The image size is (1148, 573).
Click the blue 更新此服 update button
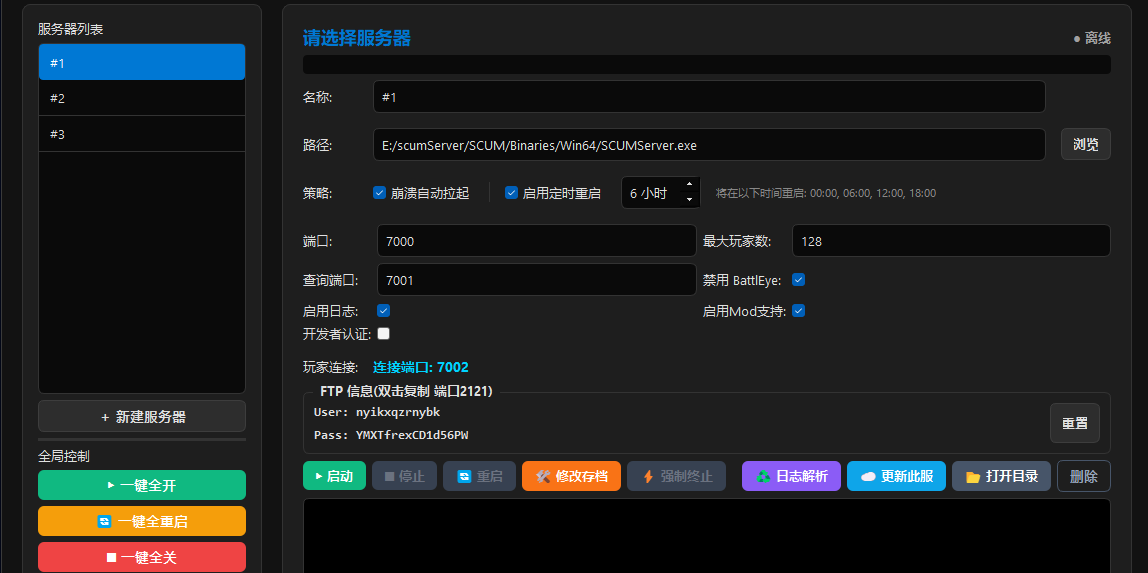[x=896, y=476]
